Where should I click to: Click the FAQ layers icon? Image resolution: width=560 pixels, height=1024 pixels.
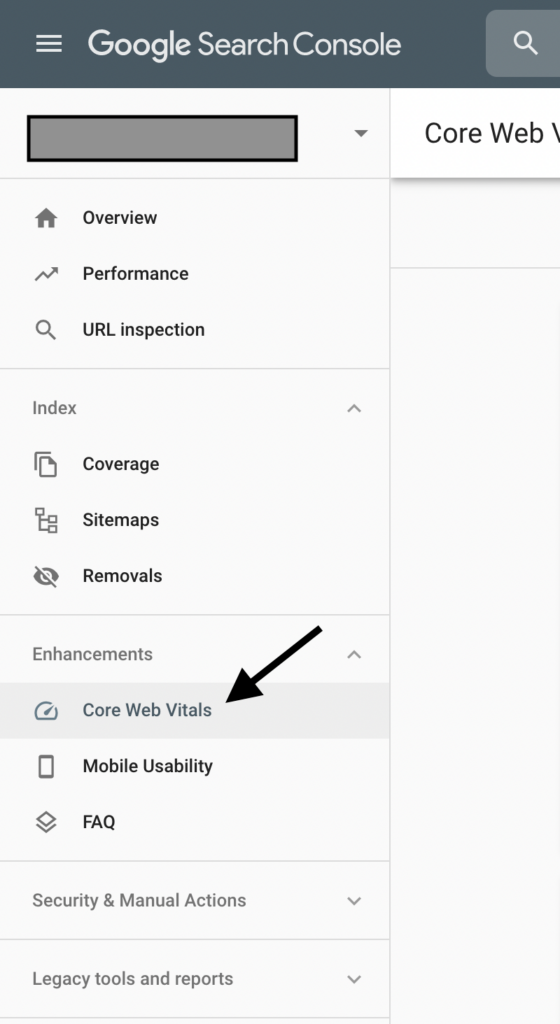coord(46,822)
